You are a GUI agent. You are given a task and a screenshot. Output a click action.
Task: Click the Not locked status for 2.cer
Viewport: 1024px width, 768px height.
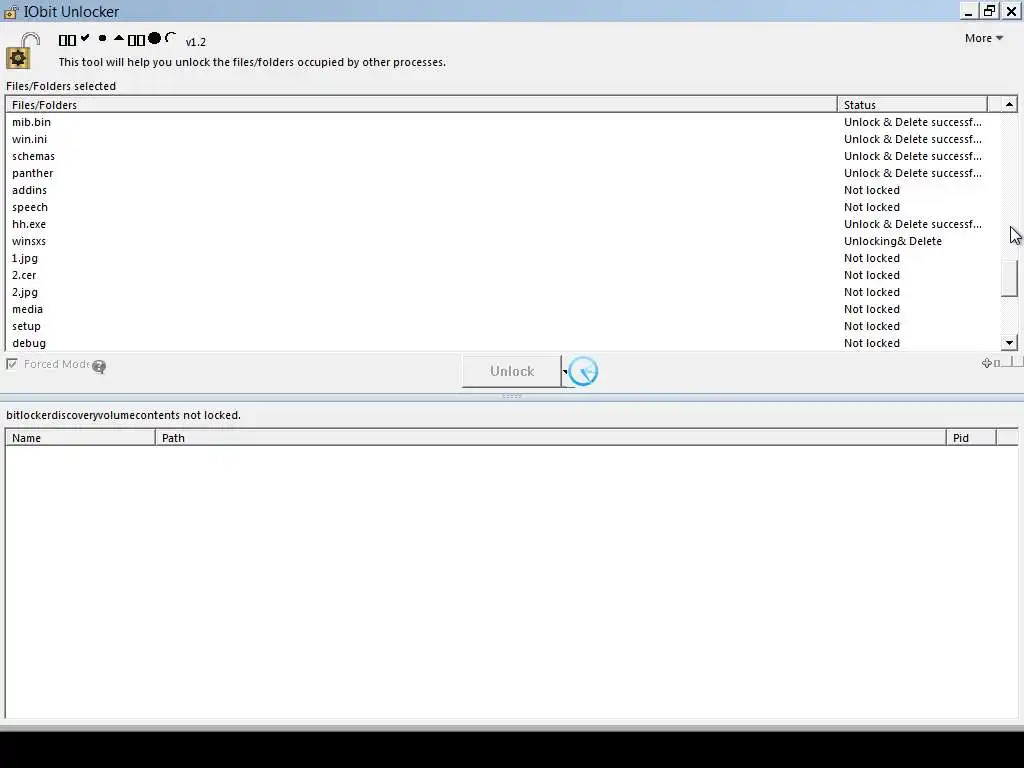click(872, 275)
